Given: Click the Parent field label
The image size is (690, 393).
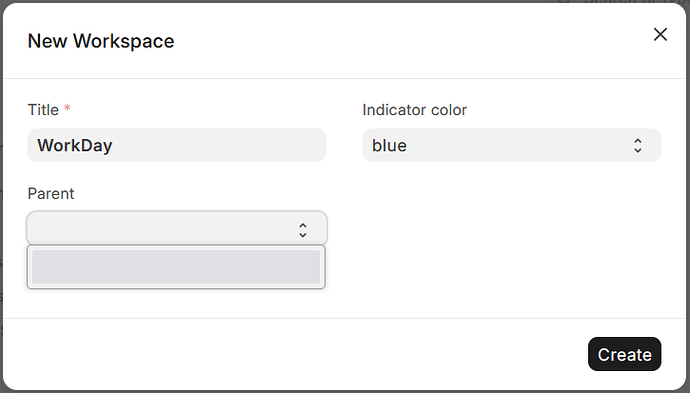Looking at the screenshot, I should [x=51, y=194].
